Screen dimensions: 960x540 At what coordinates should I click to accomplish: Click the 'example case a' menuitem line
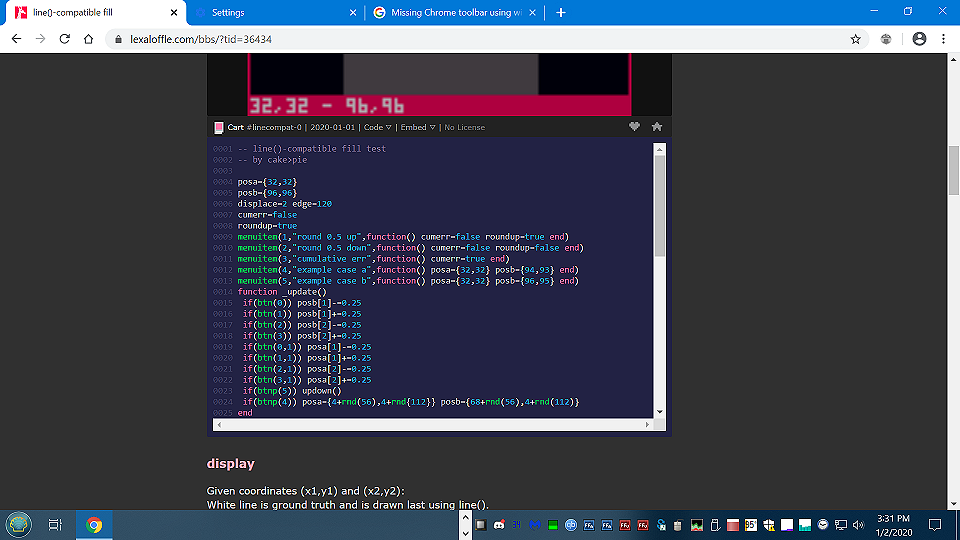pos(408,270)
